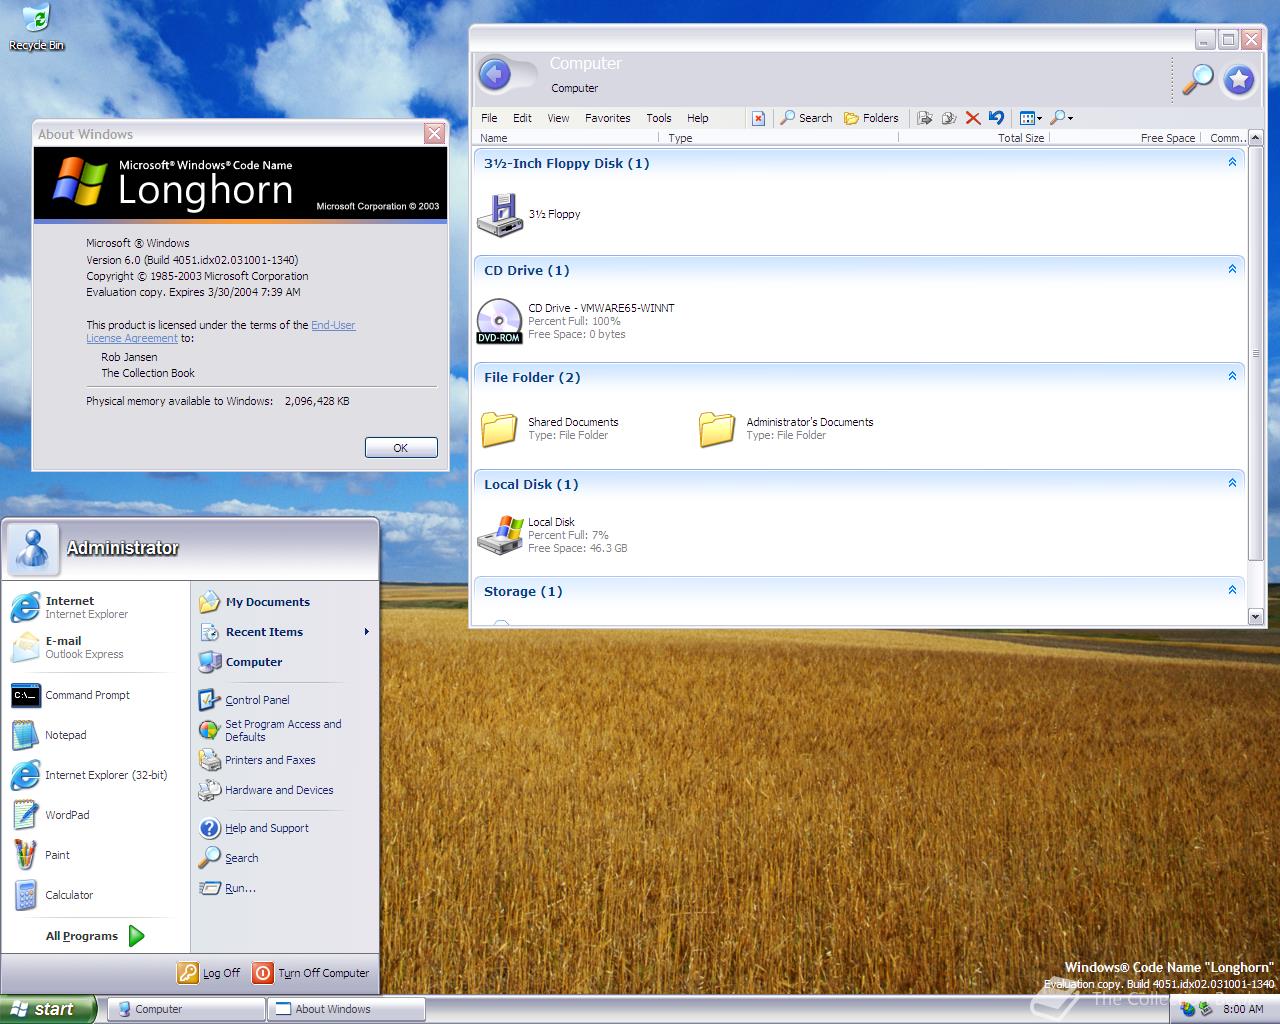Open My Documents in Start menu
Screen dimensions: 1280x1024
pyautogui.click(x=285, y=602)
